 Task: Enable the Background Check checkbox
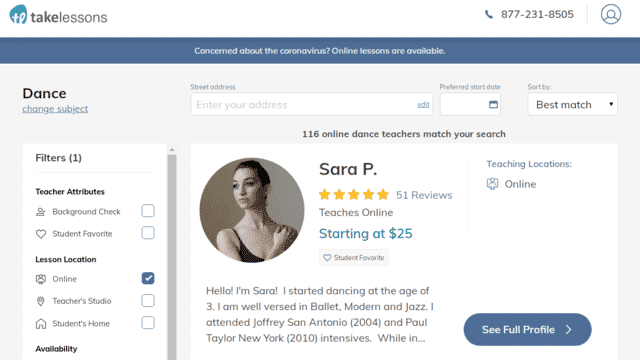click(148, 211)
